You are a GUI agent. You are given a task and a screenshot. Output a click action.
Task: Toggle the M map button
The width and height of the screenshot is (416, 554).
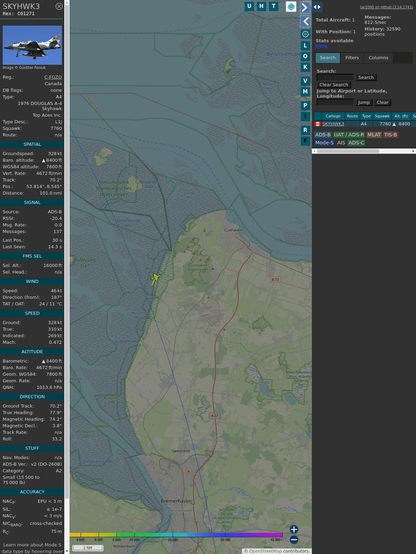[x=305, y=92]
